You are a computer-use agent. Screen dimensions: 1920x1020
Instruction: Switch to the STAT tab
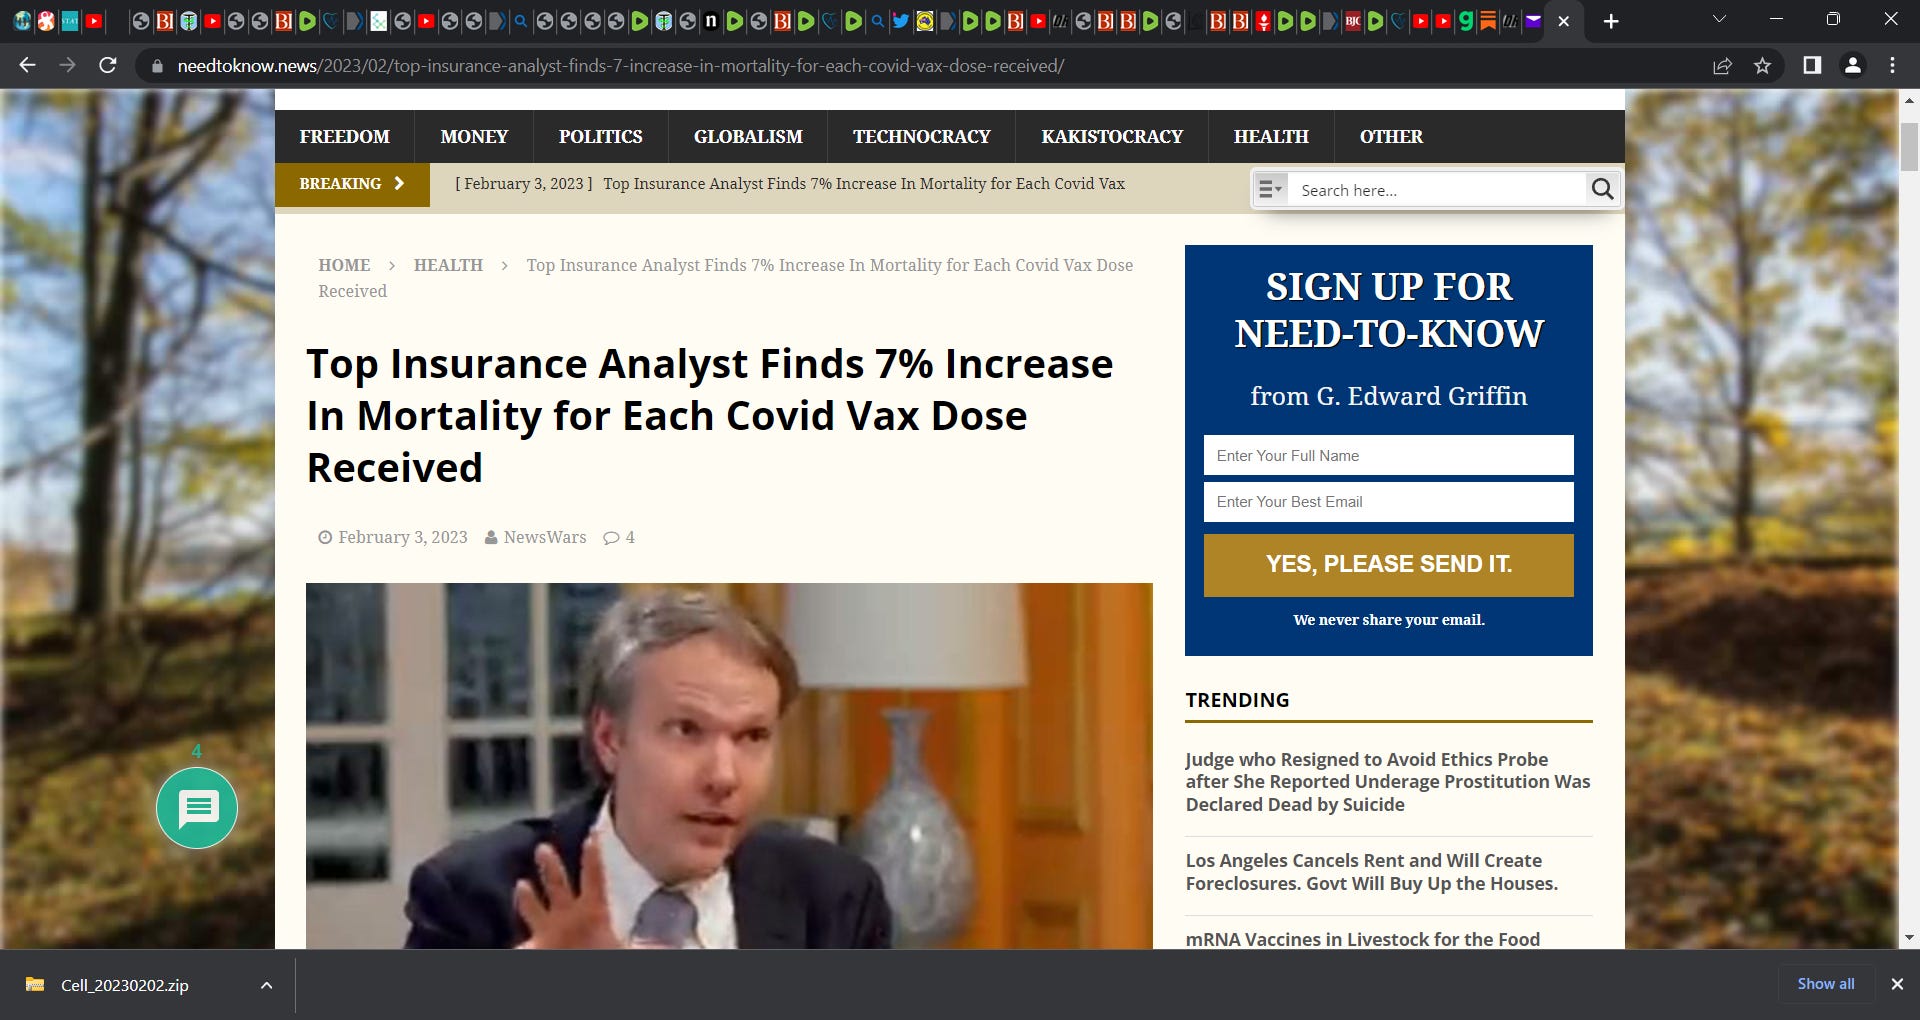pyautogui.click(x=69, y=21)
